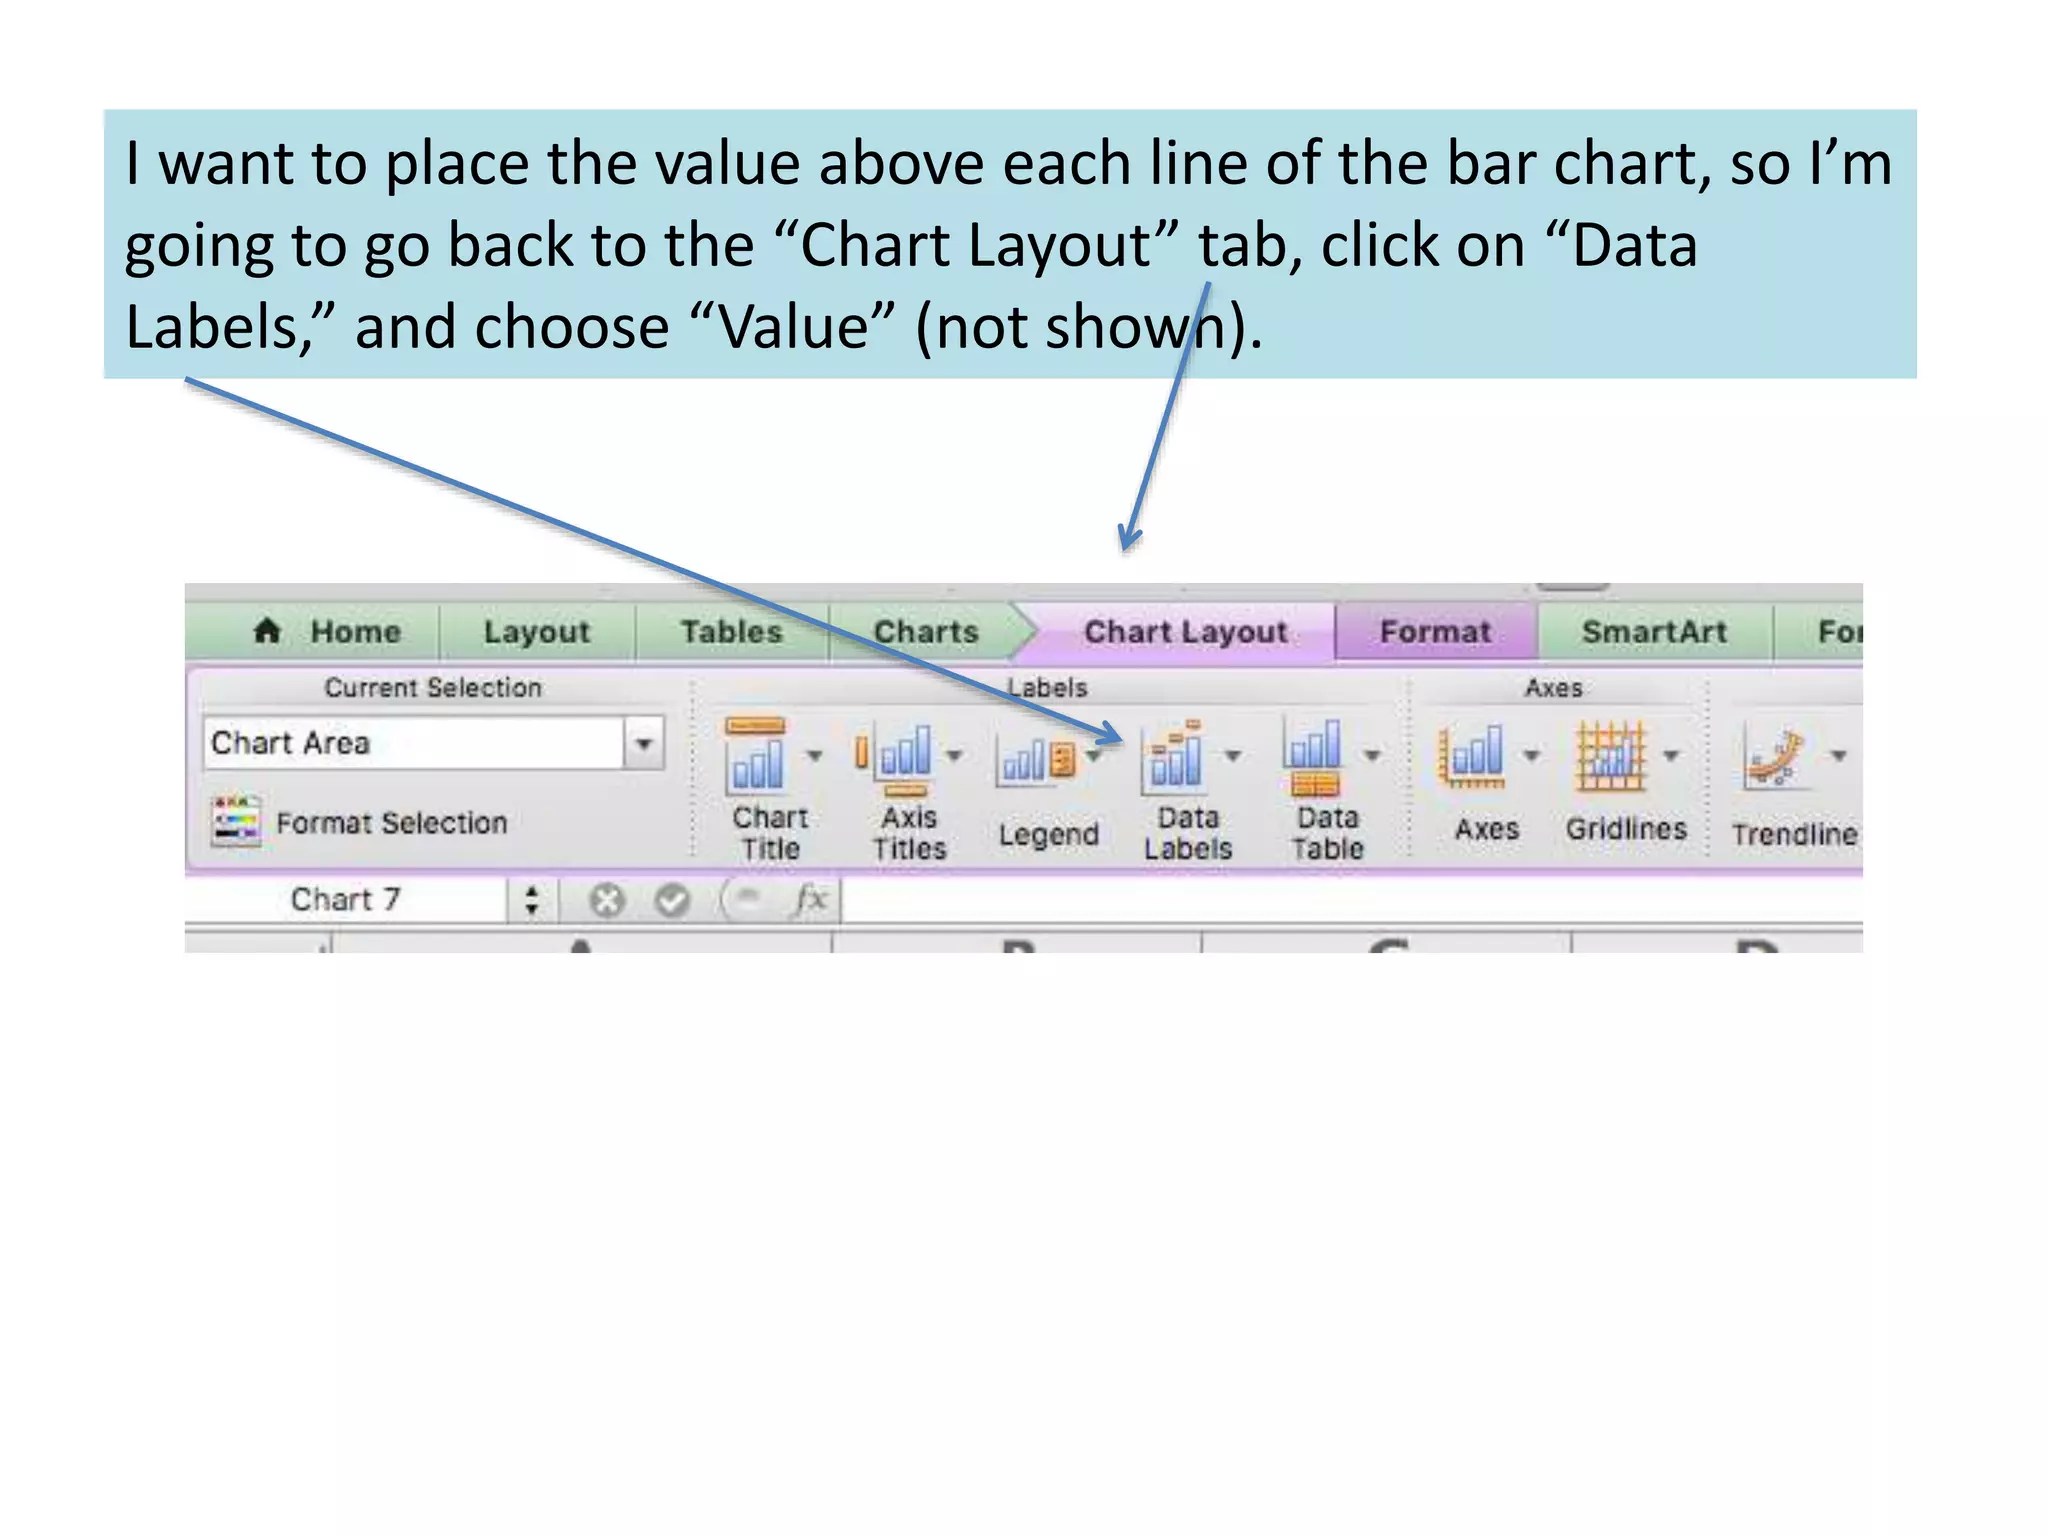
Task: Expand the Chart Title dropdown arrow
Action: (815, 756)
